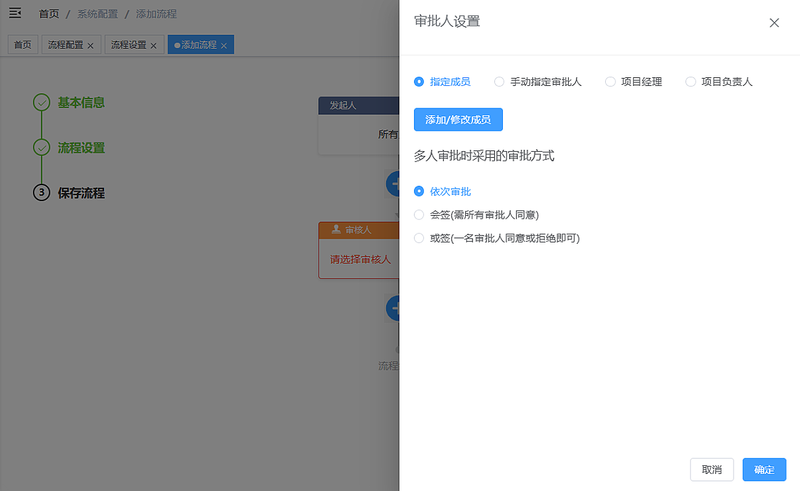Viewport: 800px width, 491px height.
Task: Choose the 项目负责人 radio option
Action: coord(718,82)
